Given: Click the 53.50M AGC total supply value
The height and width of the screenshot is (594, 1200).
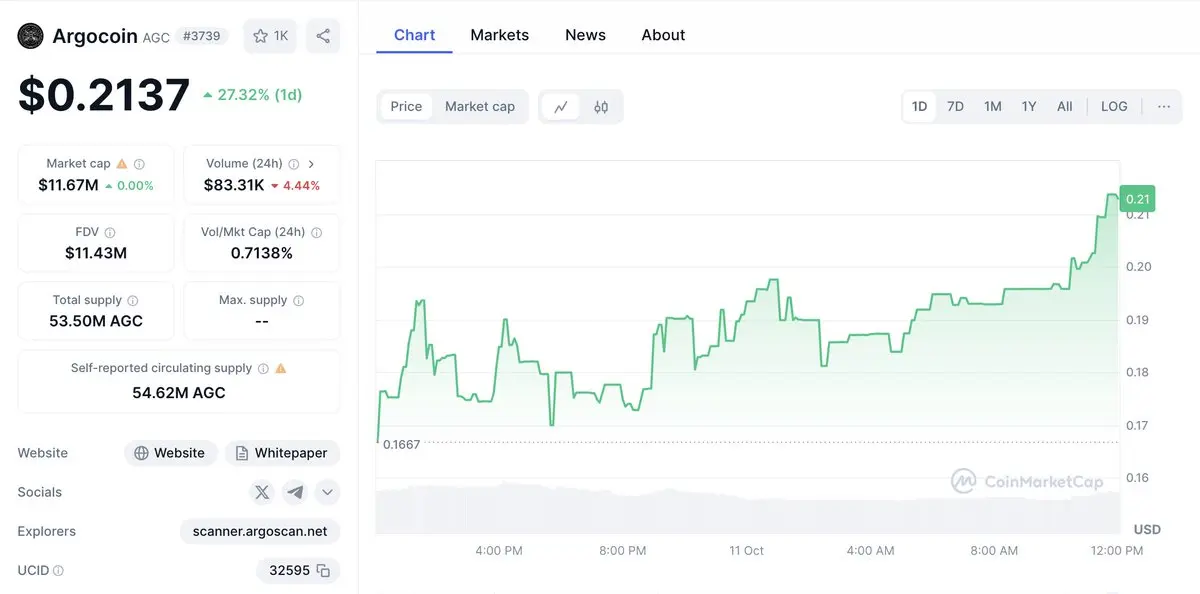Looking at the screenshot, I should [96, 321].
